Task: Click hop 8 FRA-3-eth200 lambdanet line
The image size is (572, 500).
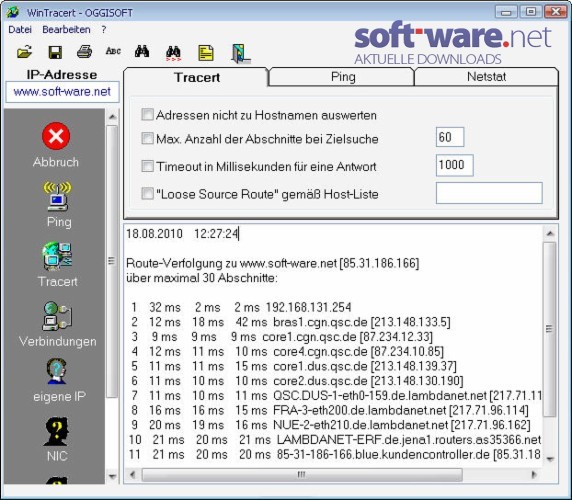Action: (x=329, y=410)
